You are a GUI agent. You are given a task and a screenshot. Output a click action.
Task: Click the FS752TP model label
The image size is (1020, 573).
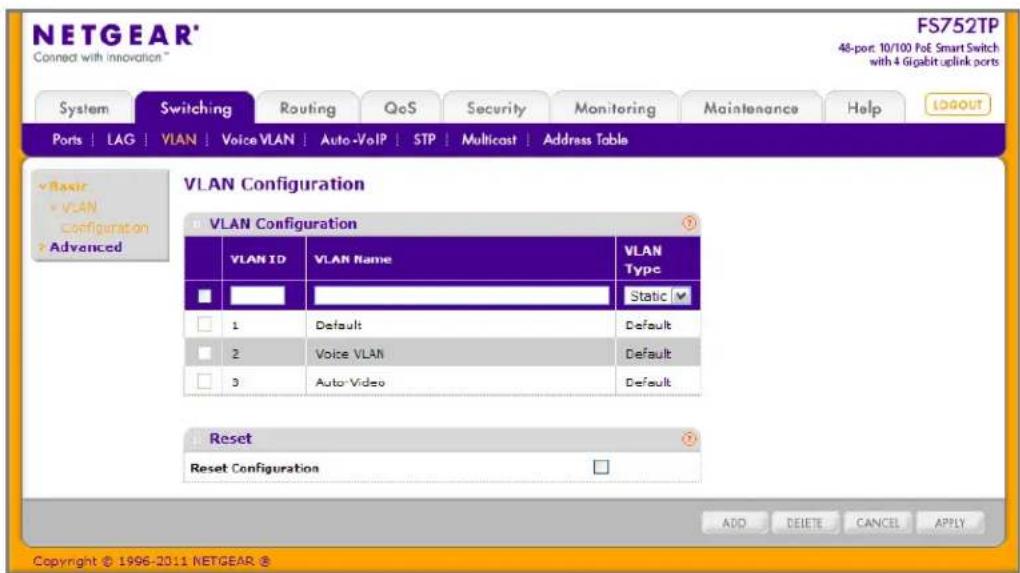(957, 26)
